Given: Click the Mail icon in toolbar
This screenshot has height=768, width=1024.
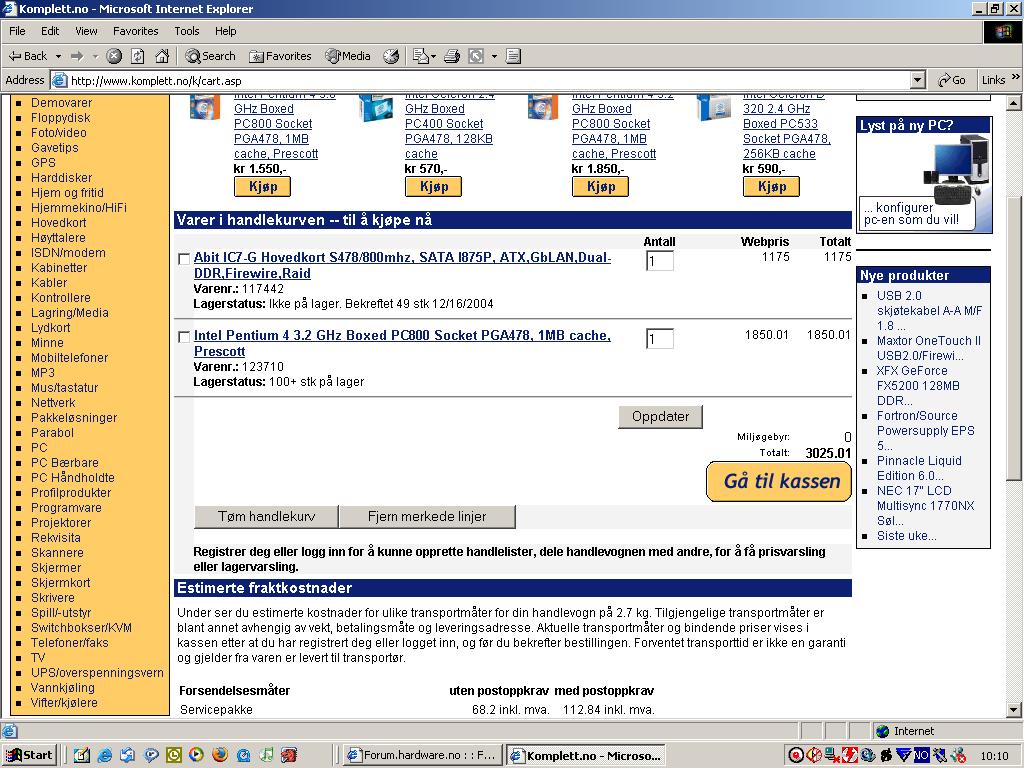Looking at the screenshot, I should pos(421,56).
